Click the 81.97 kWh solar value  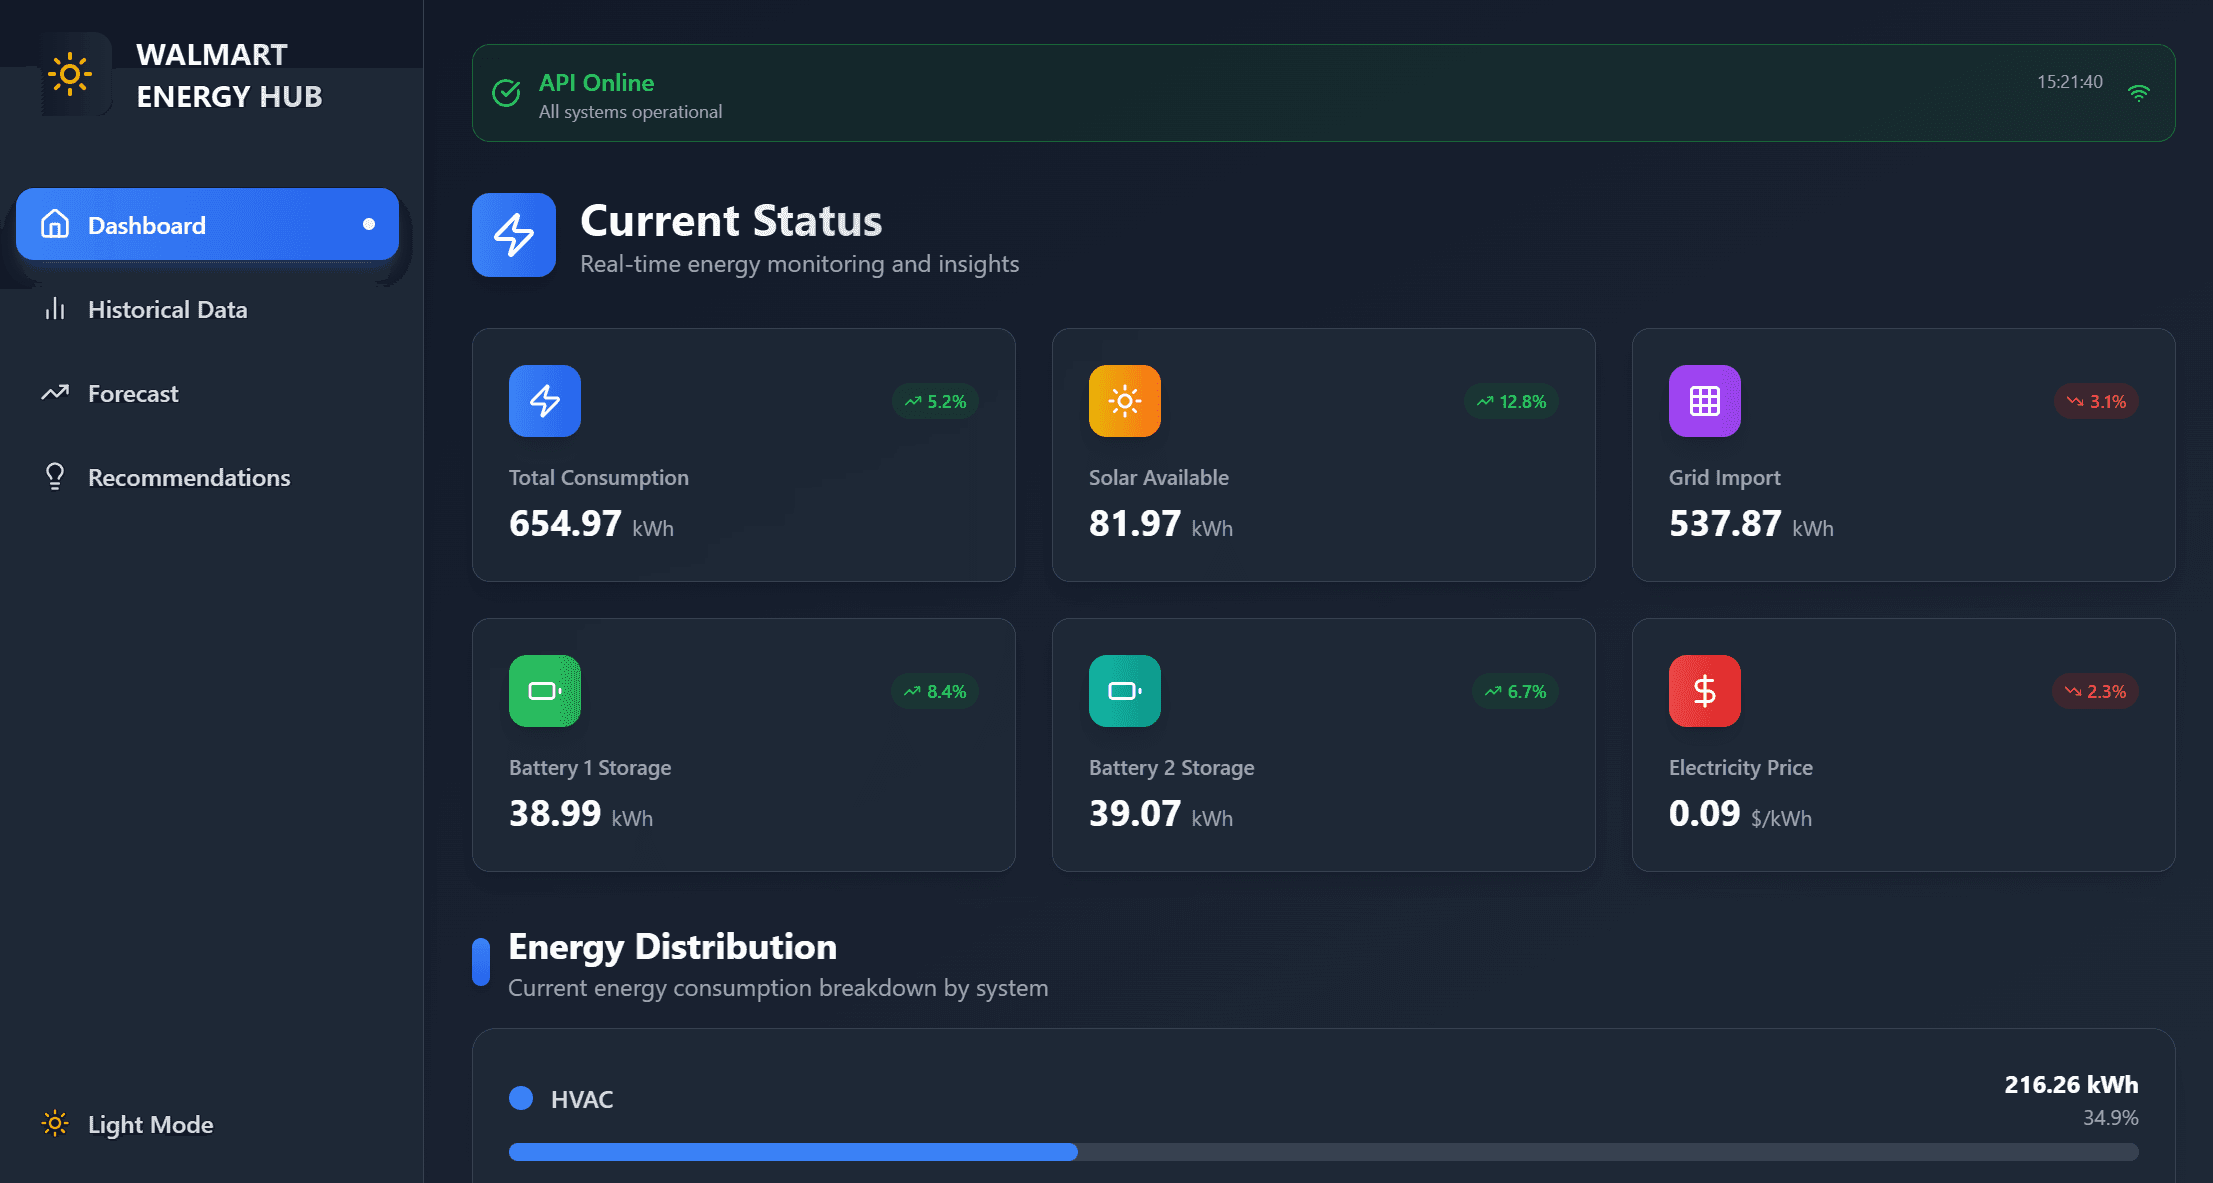click(x=1161, y=524)
